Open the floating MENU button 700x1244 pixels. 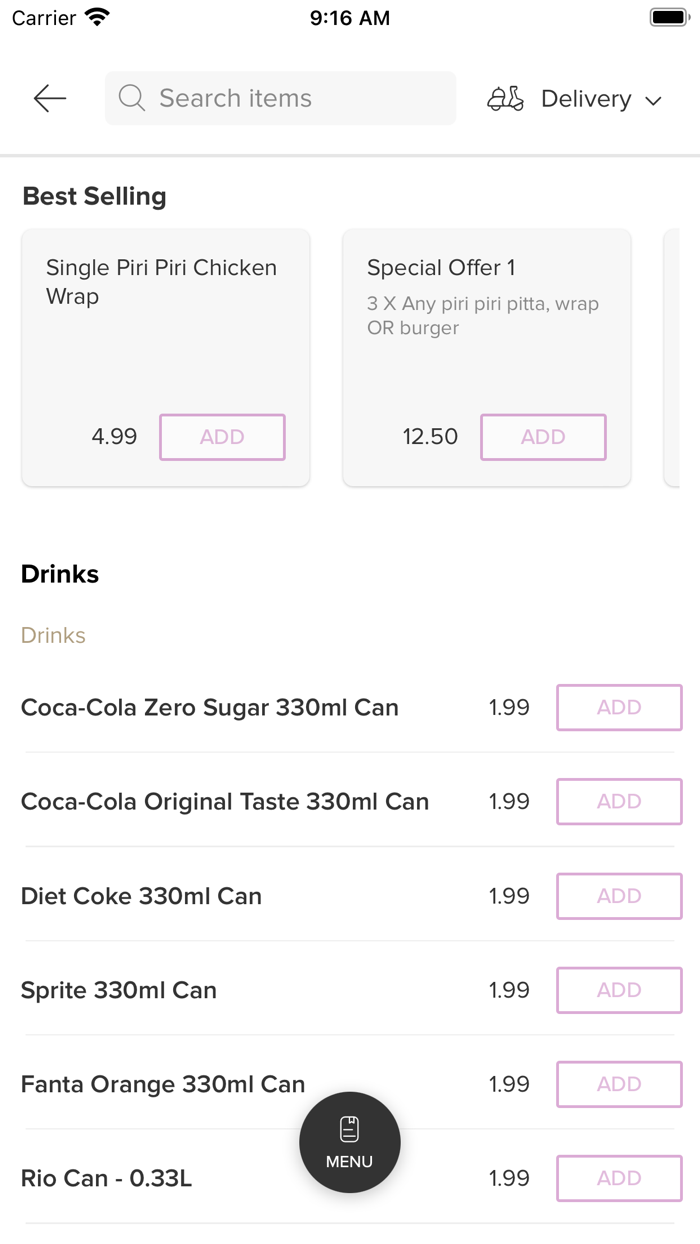(350, 1142)
